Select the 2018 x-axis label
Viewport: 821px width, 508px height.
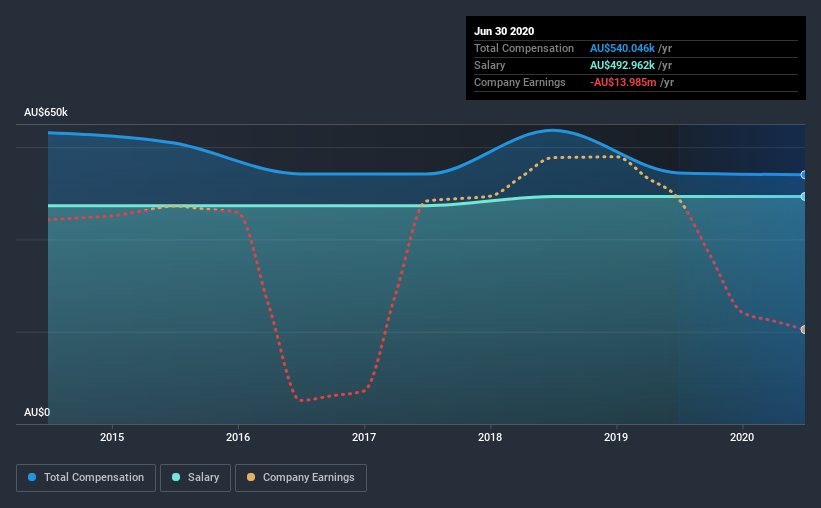pos(490,437)
